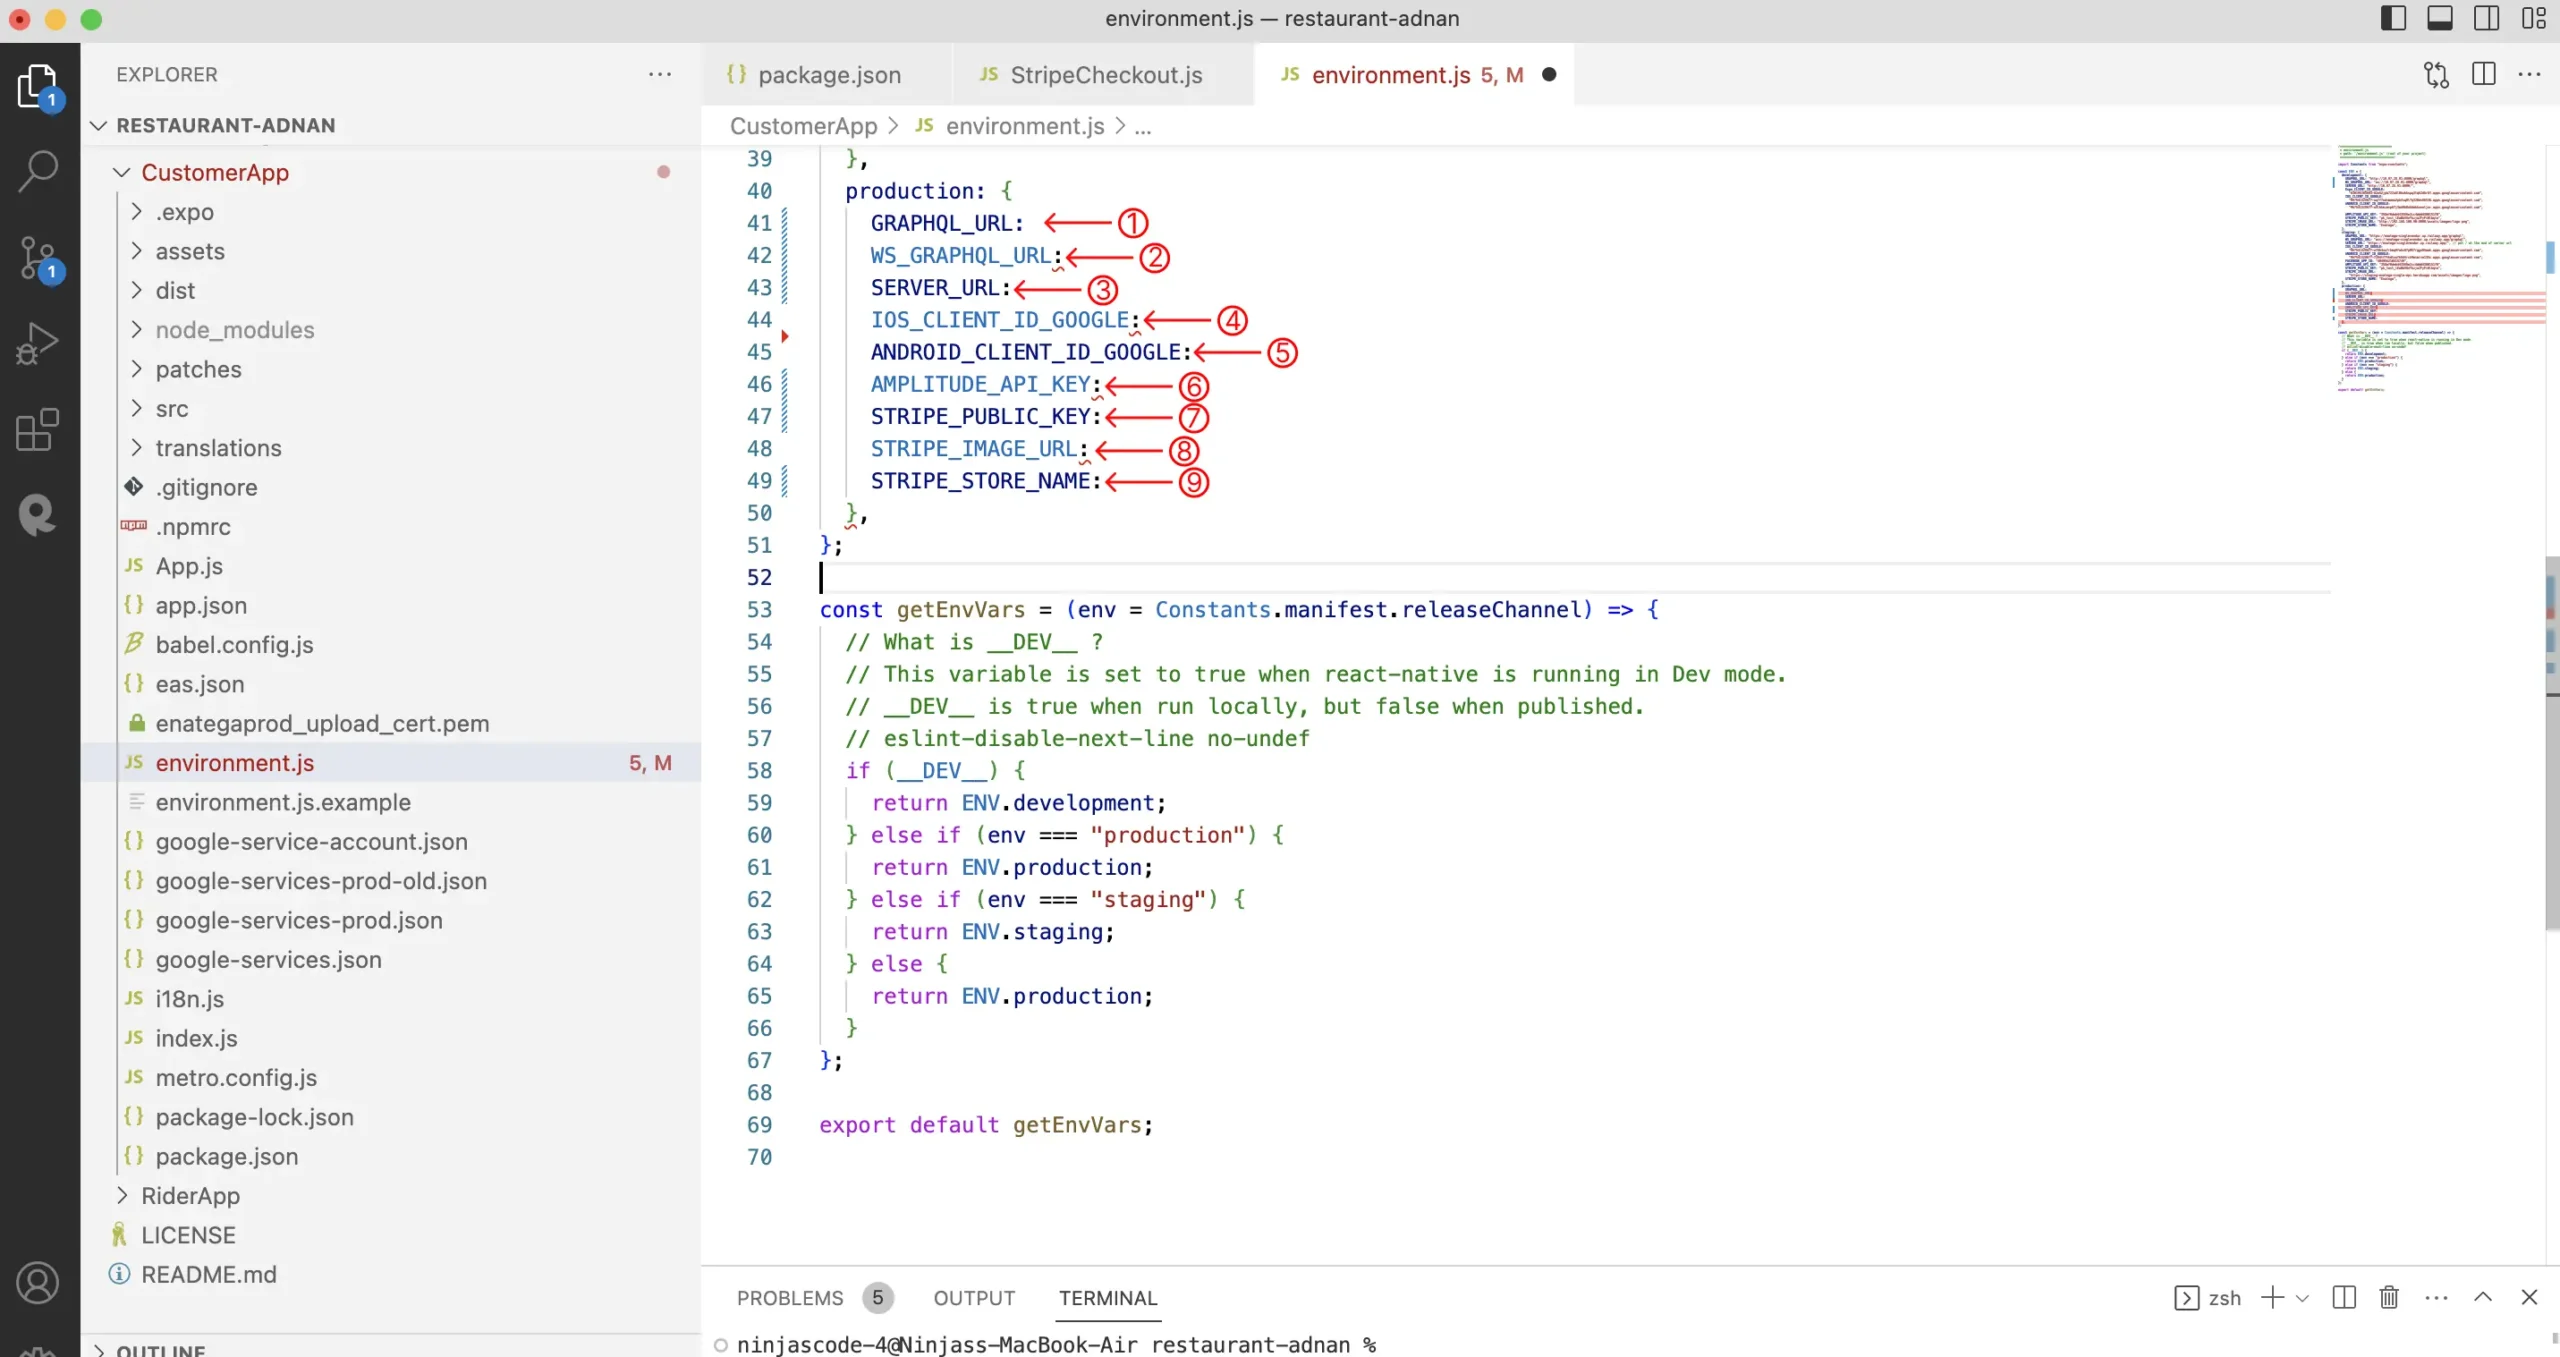Kill the terminal with trash icon
The width and height of the screenshot is (2560, 1357).
(2389, 1297)
